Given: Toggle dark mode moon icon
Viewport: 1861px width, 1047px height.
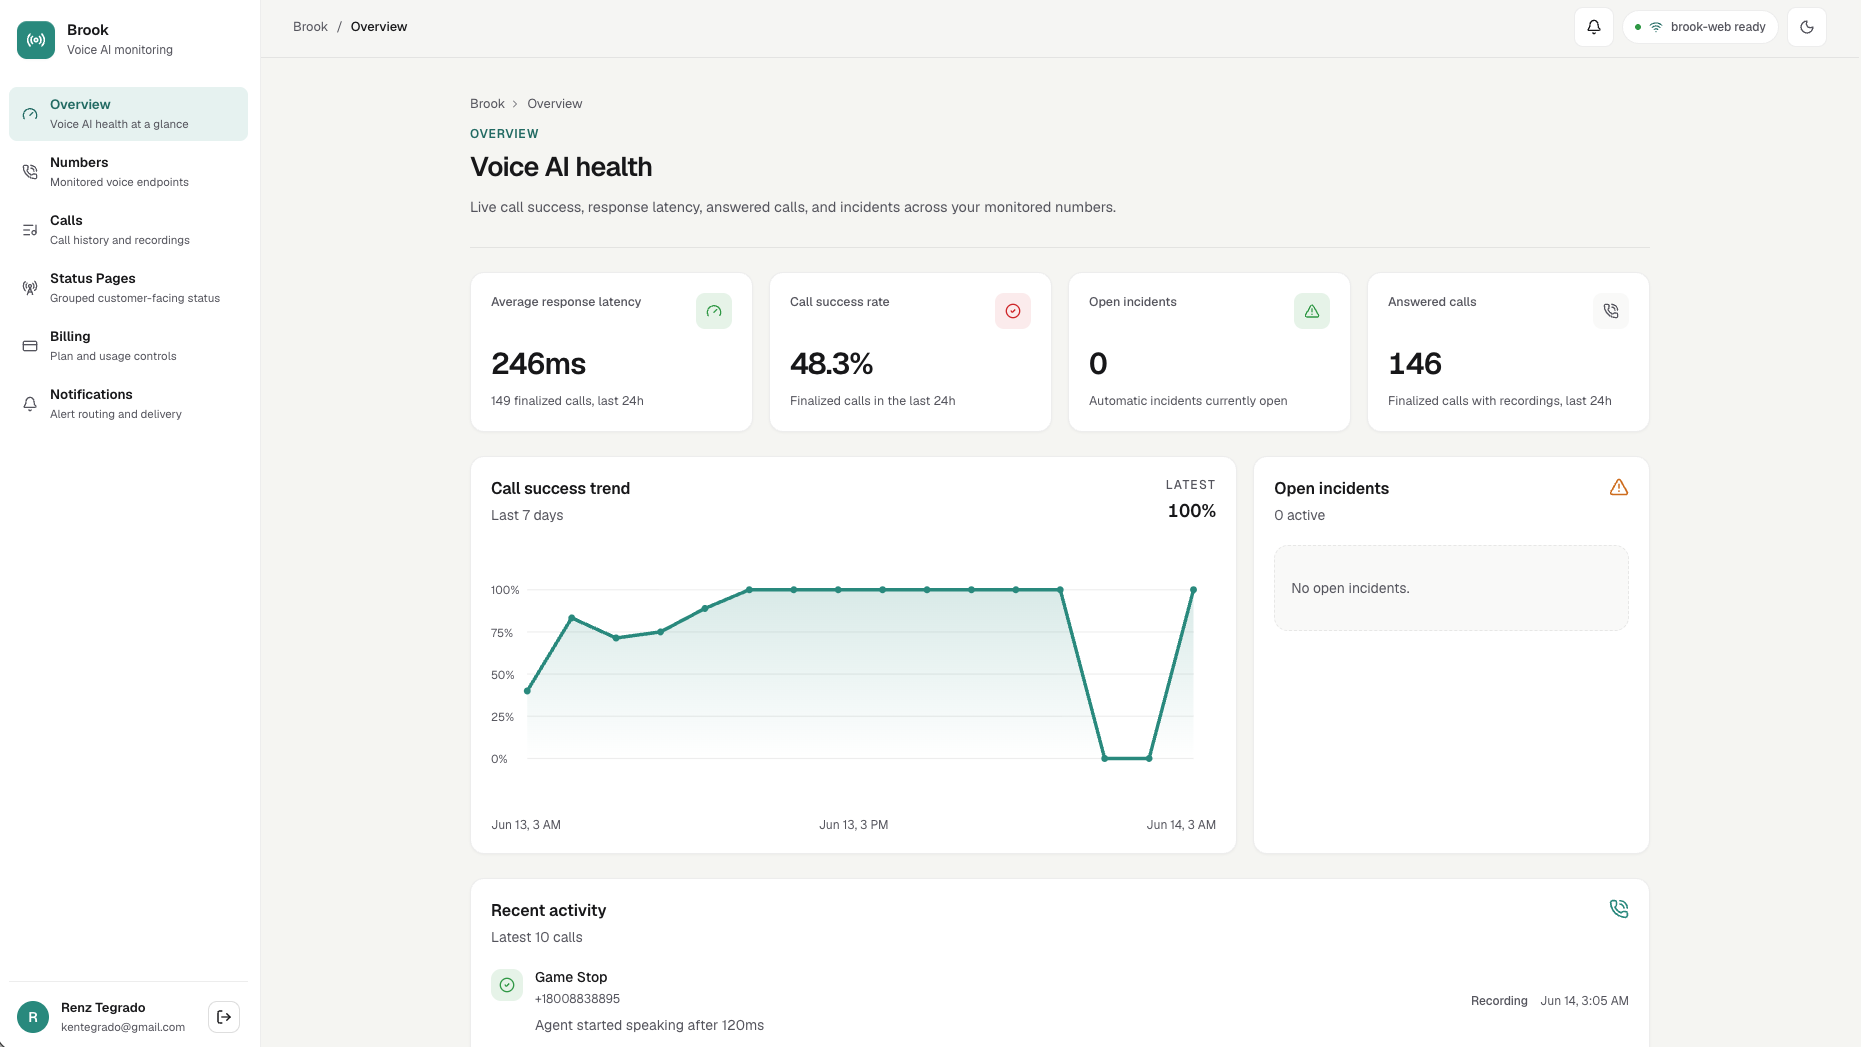Looking at the screenshot, I should (1807, 27).
